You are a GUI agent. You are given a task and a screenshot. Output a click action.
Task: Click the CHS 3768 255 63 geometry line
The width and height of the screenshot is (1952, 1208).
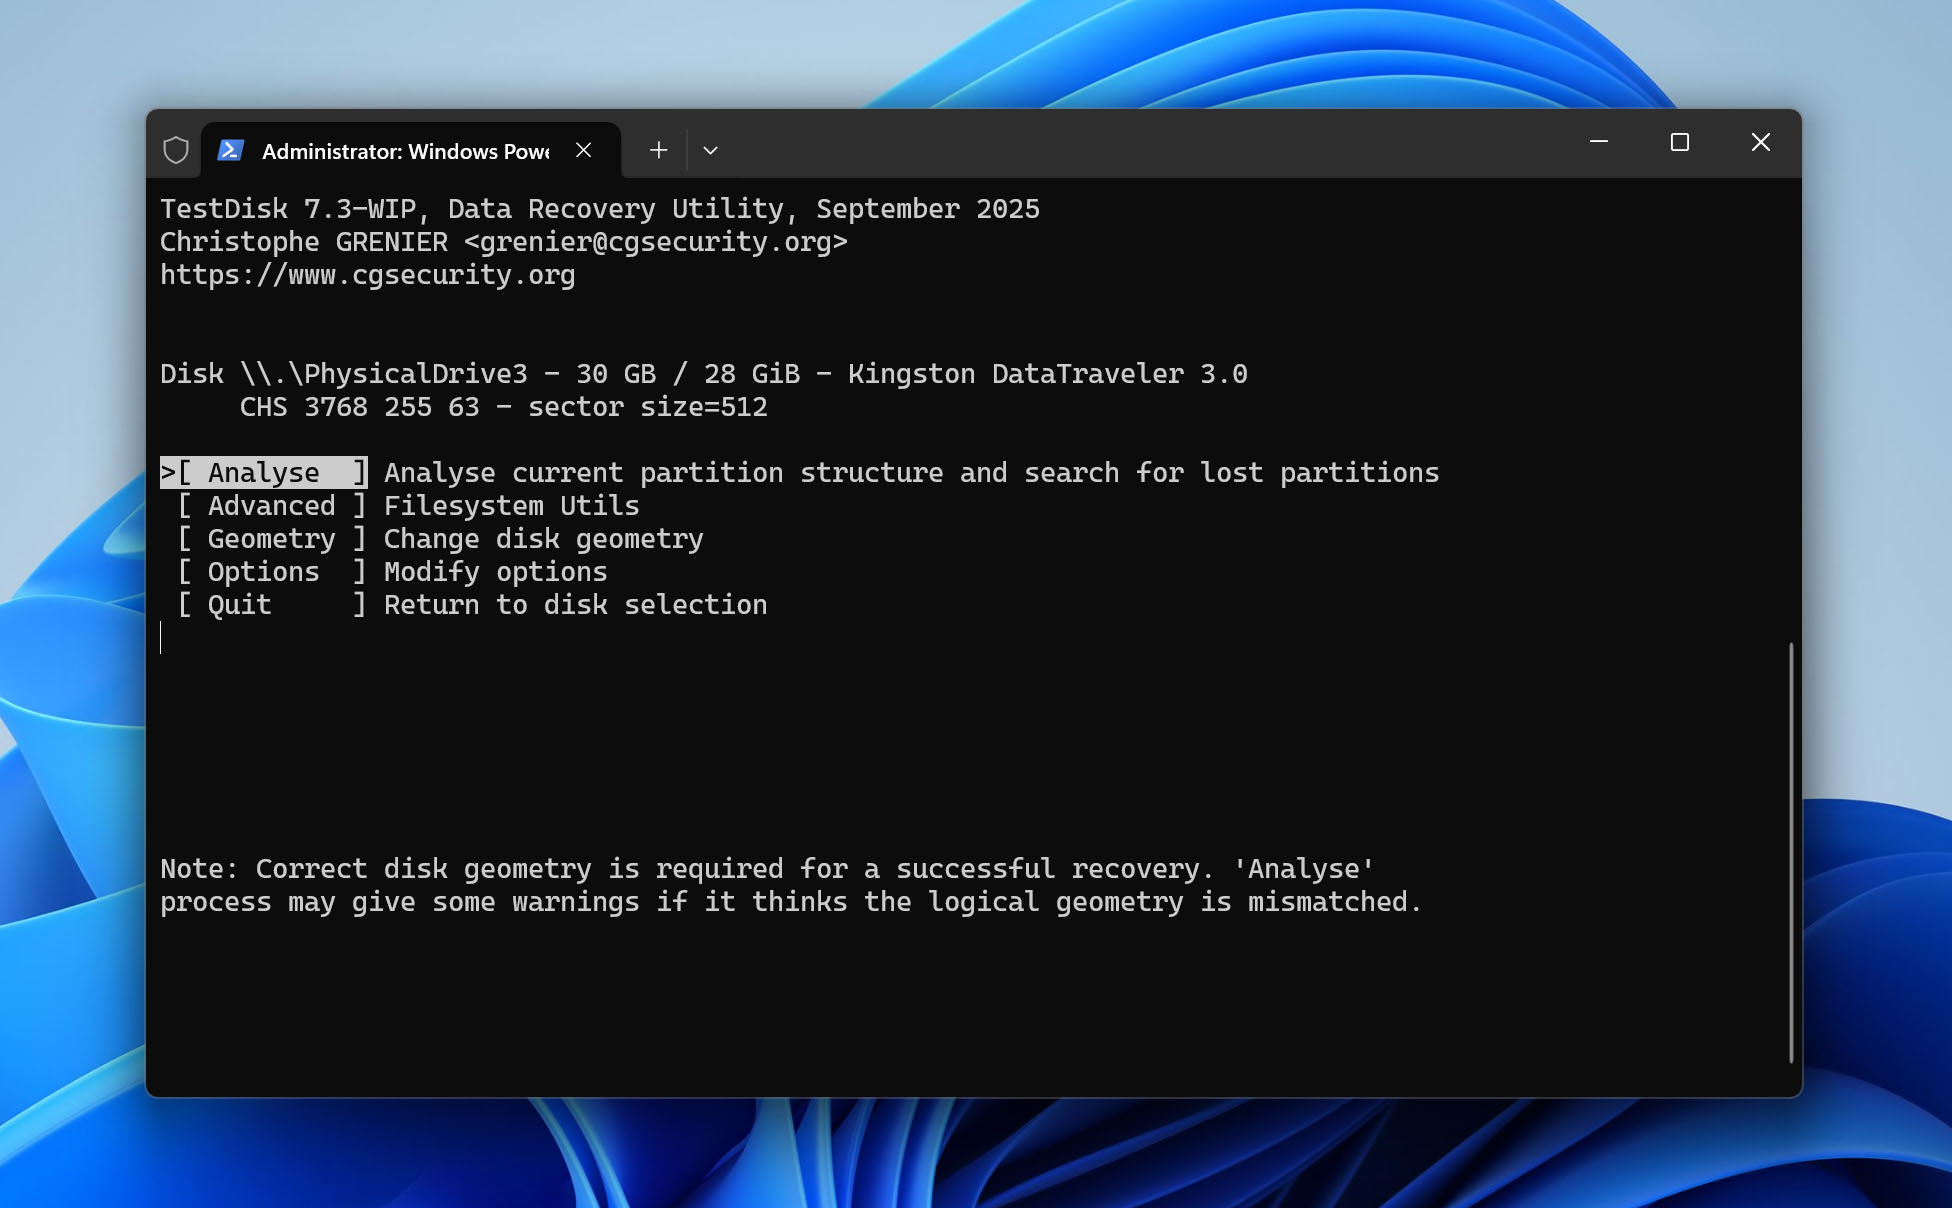coord(504,406)
